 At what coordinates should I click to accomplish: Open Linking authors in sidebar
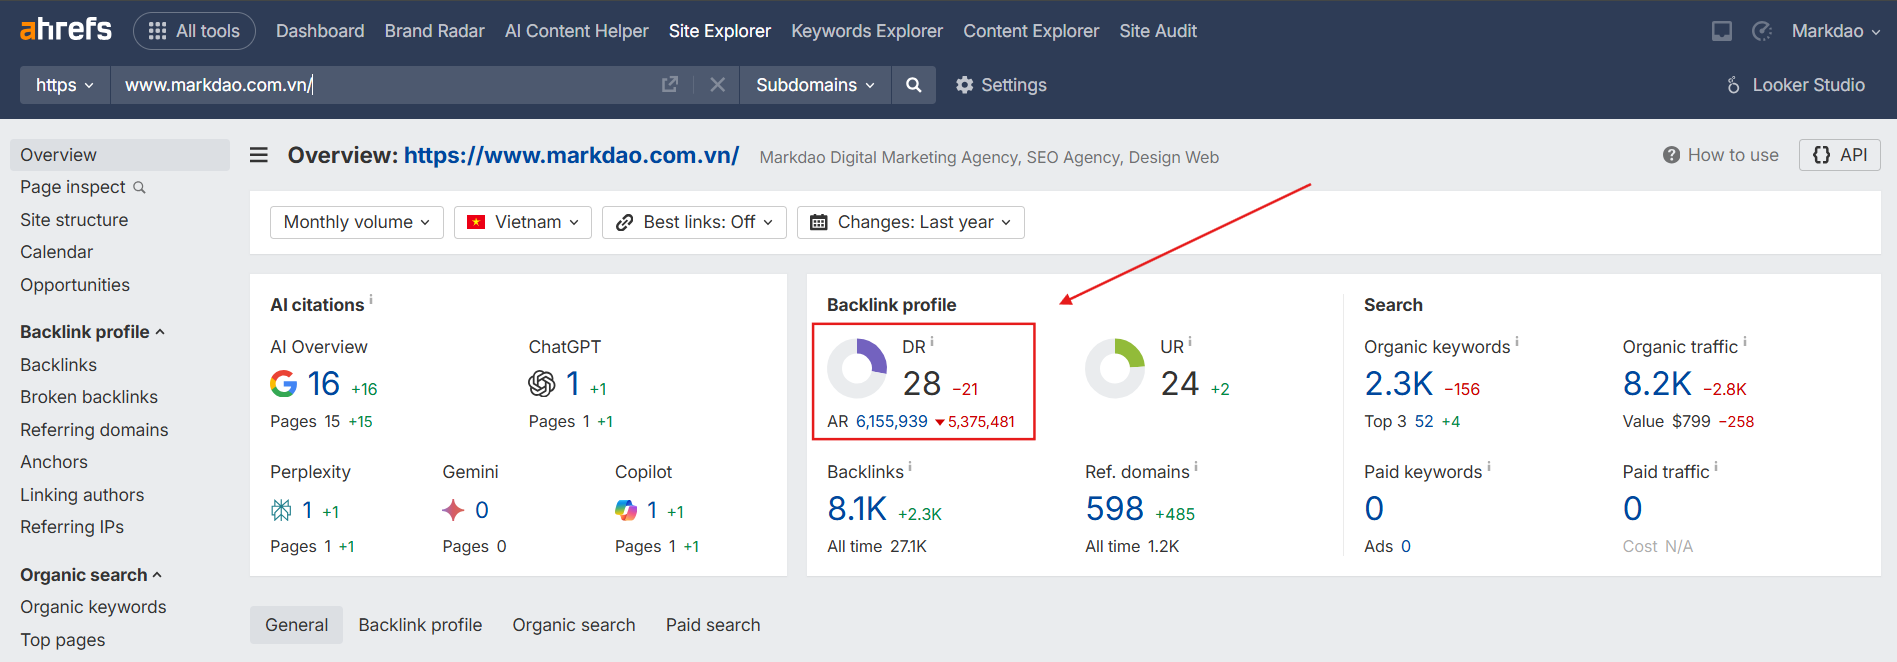tap(82, 495)
